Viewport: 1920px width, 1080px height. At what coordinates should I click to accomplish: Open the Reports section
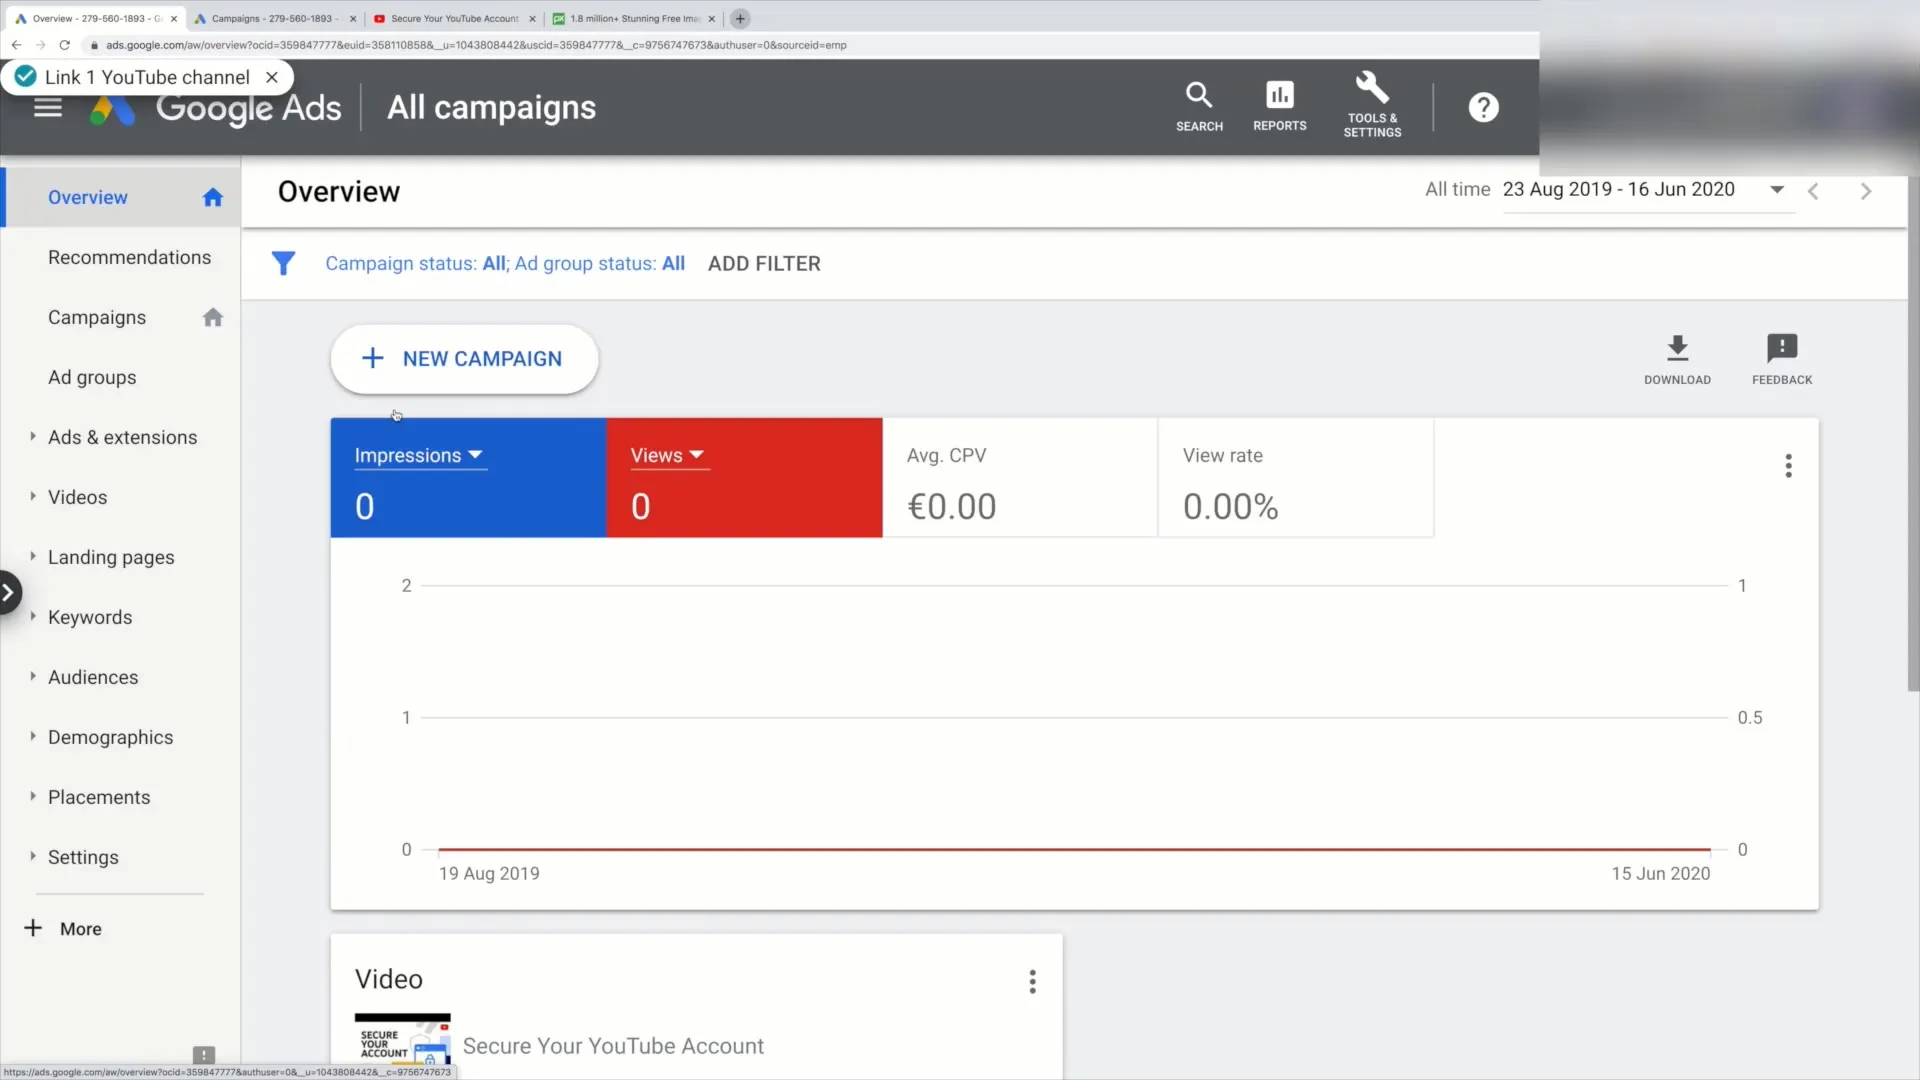point(1280,105)
